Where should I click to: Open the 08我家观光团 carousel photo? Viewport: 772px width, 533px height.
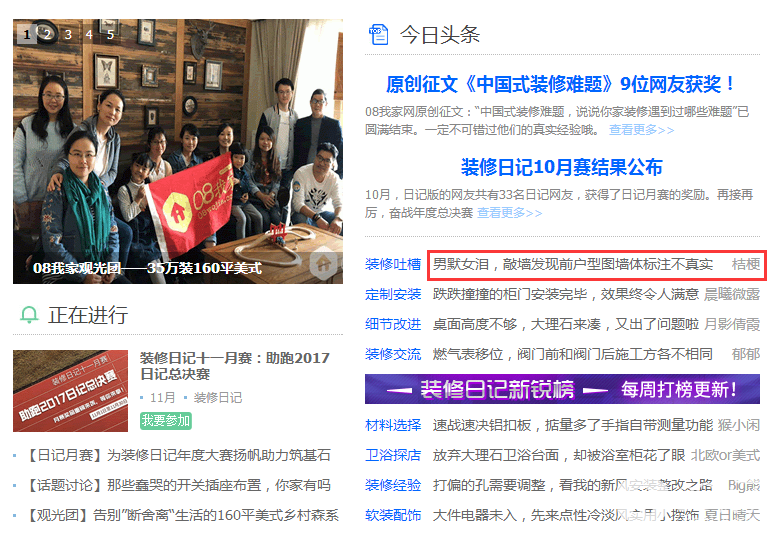[178, 152]
